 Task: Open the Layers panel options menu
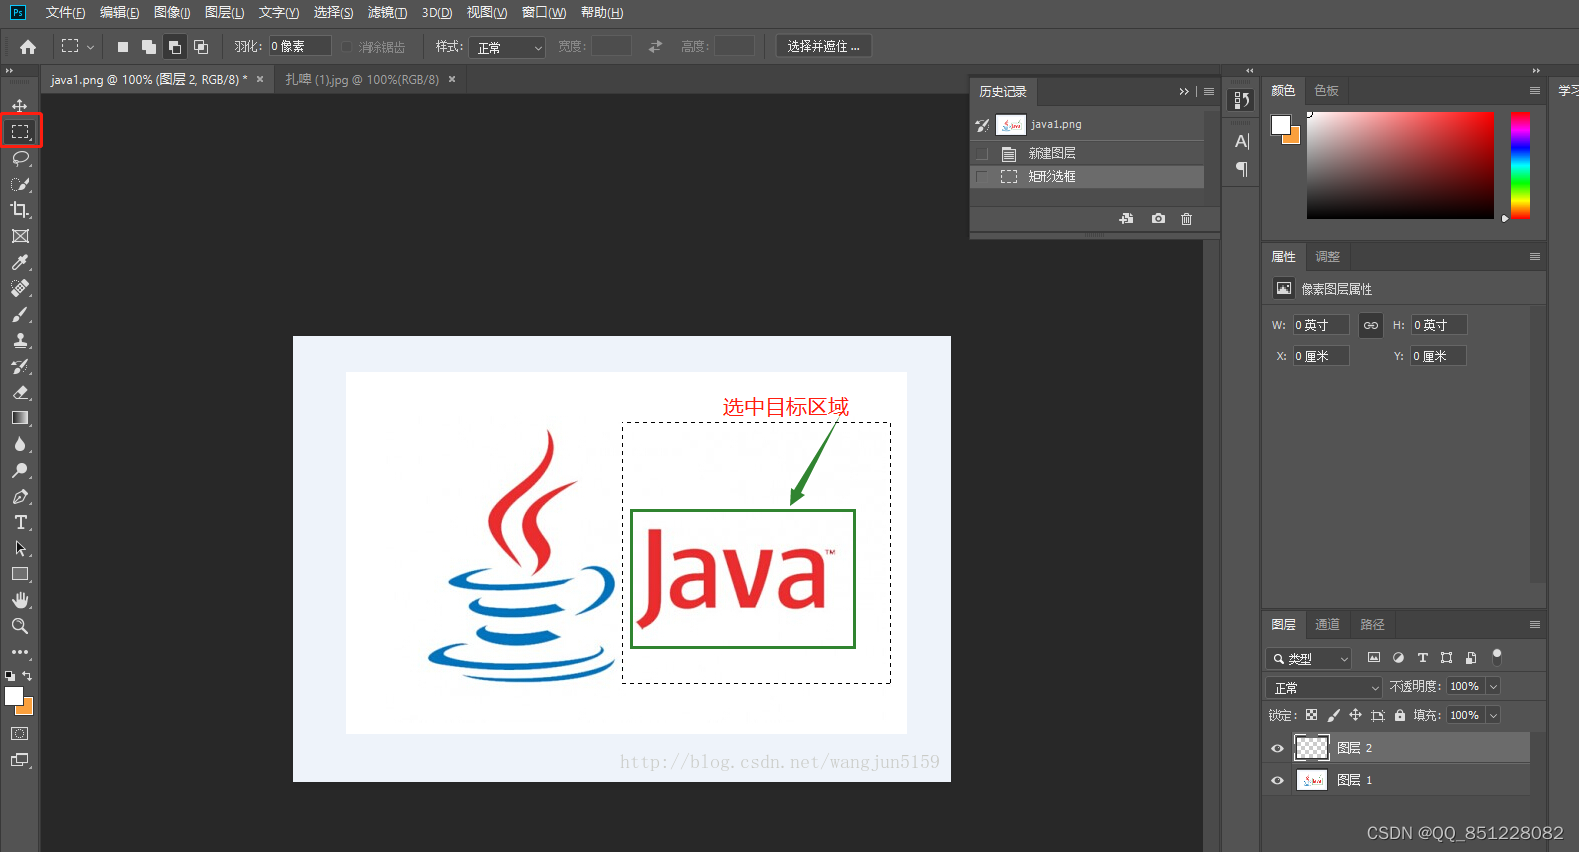click(x=1535, y=625)
